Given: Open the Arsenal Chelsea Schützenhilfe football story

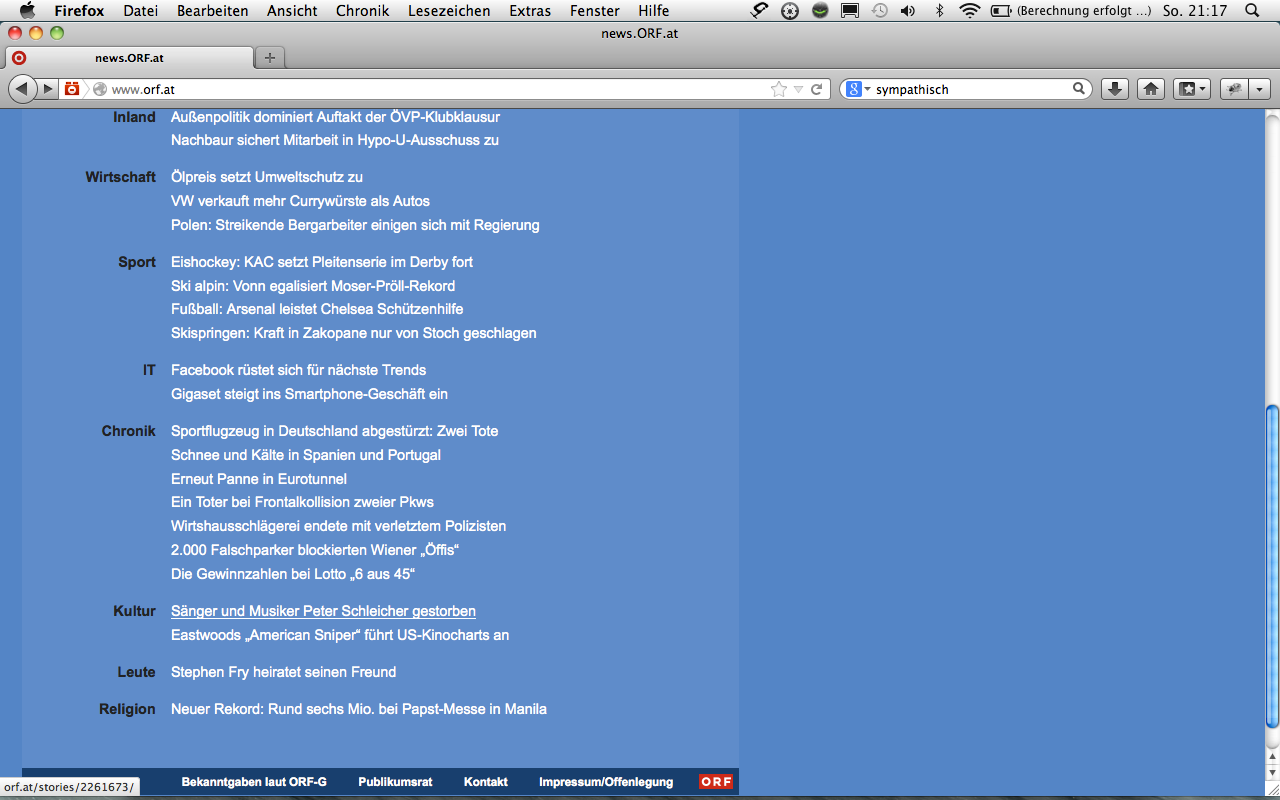Looking at the screenshot, I should 317,309.
